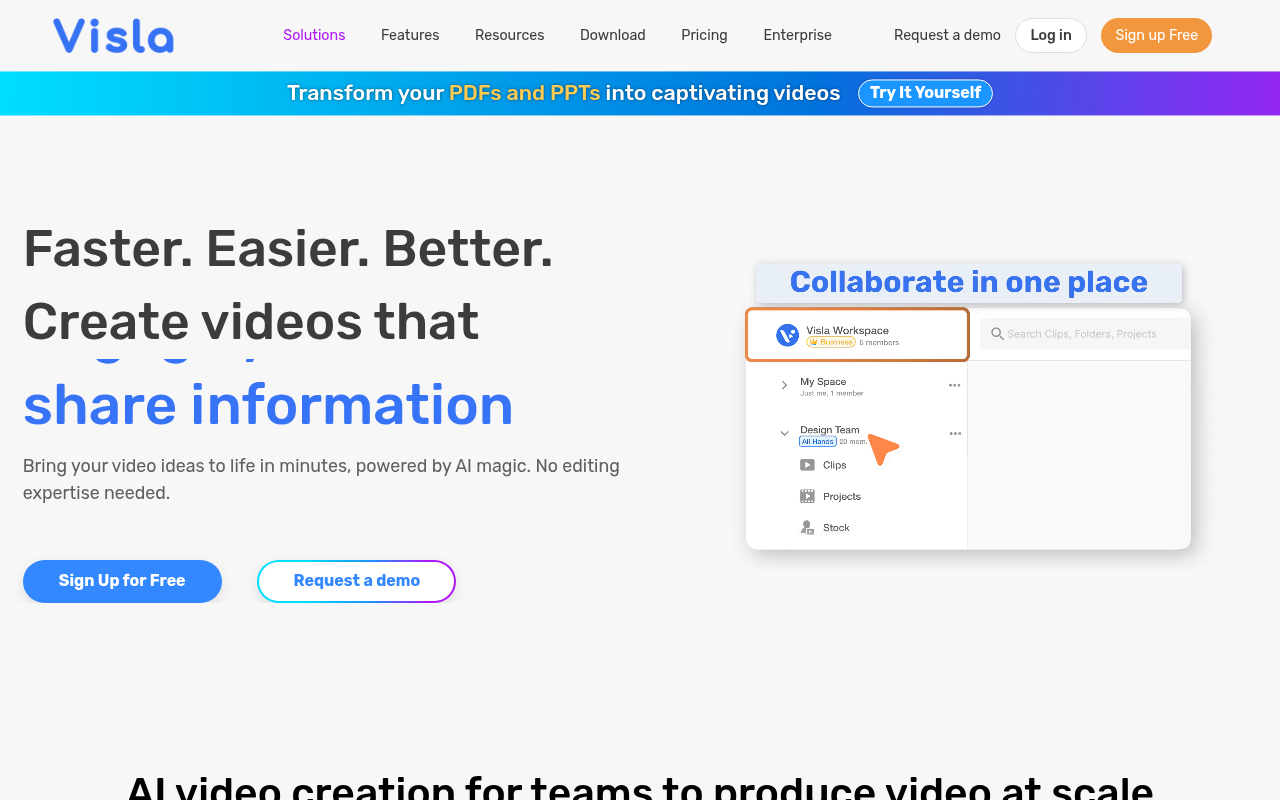Click the gradient promo banner strip
The height and width of the screenshot is (800, 1280).
point(150,92)
